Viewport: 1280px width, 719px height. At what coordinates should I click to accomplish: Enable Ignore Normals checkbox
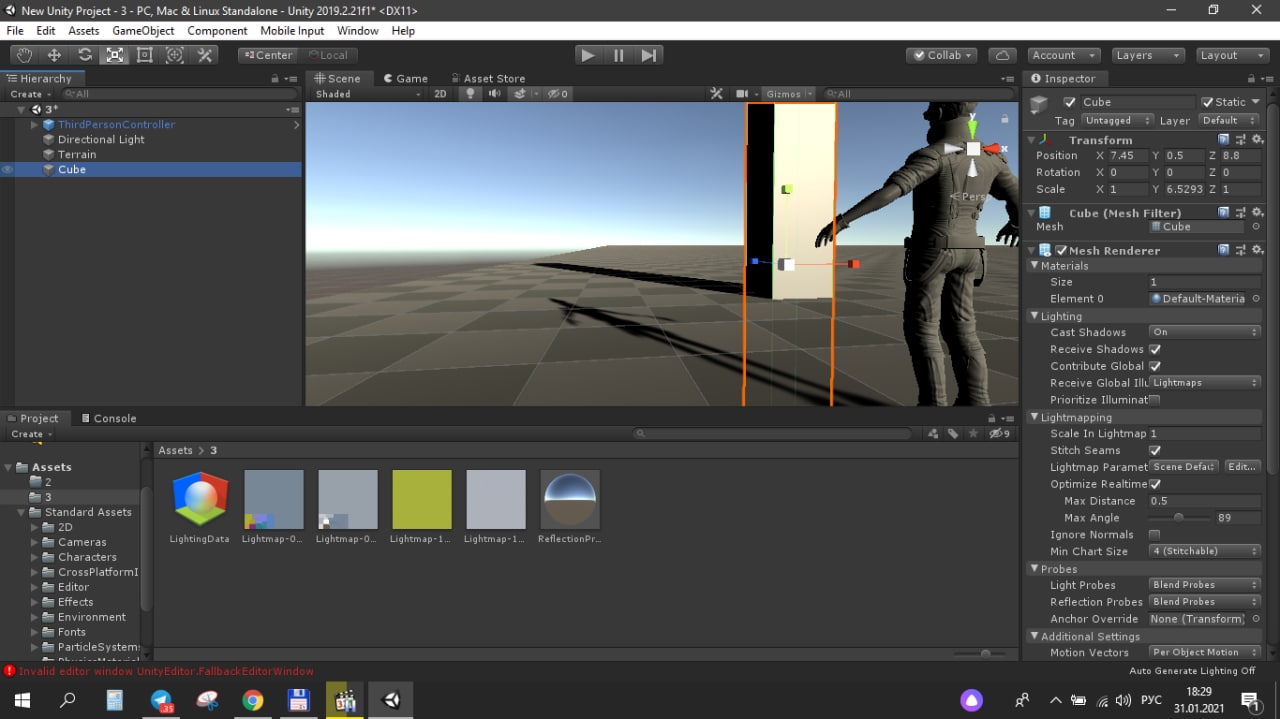point(1155,535)
